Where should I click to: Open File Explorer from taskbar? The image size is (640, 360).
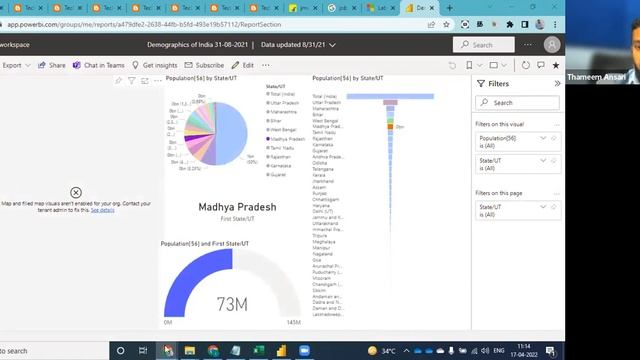(190, 351)
